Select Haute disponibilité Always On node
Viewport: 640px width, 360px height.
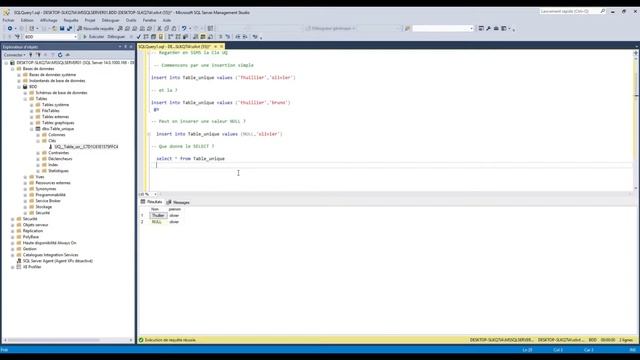coord(49,243)
